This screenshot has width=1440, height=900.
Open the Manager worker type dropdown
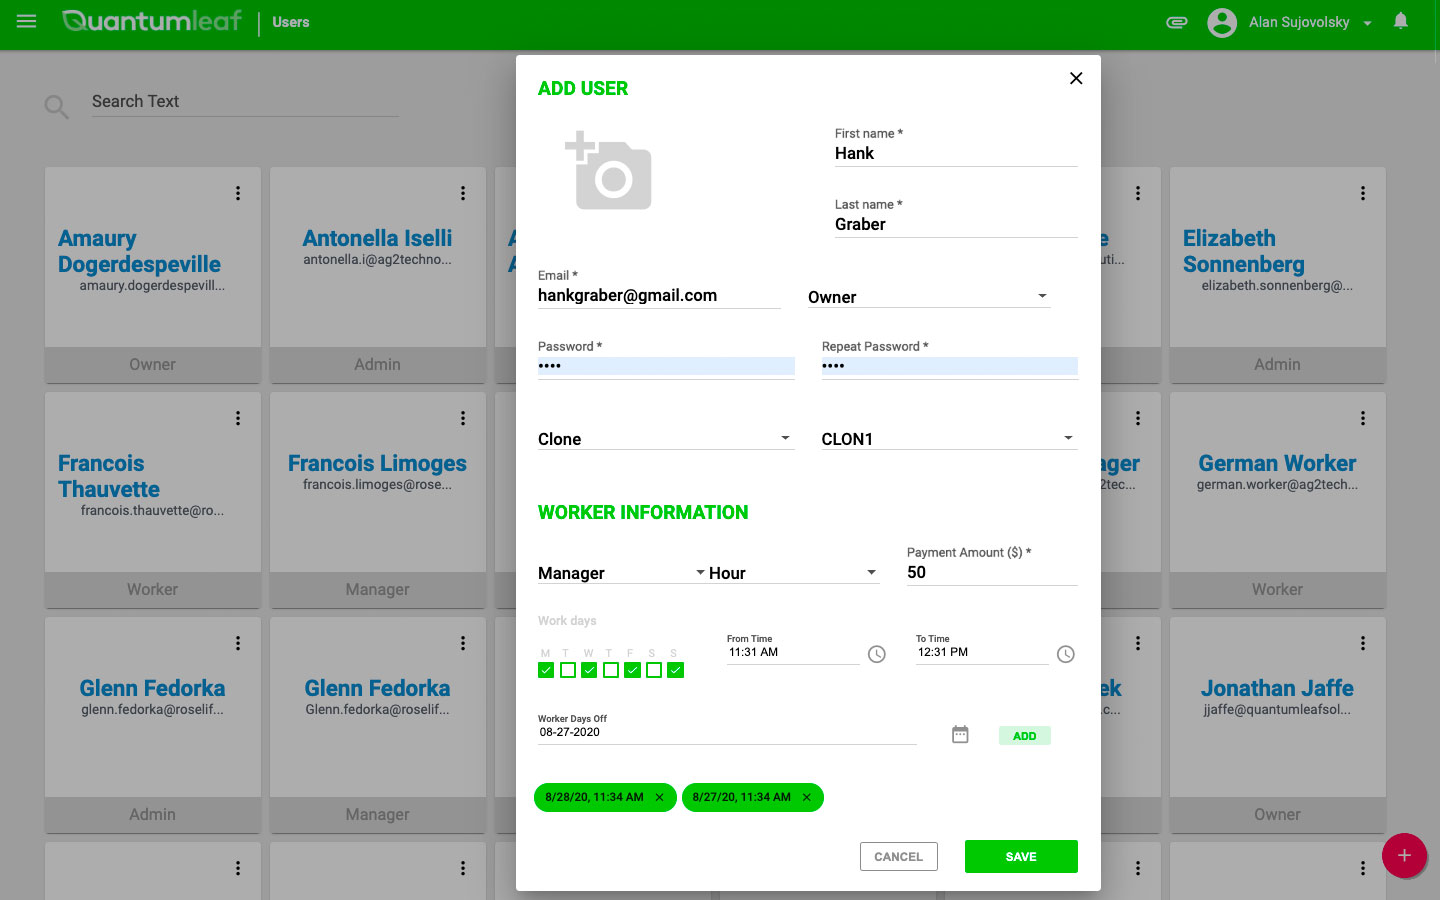pos(622,573)
